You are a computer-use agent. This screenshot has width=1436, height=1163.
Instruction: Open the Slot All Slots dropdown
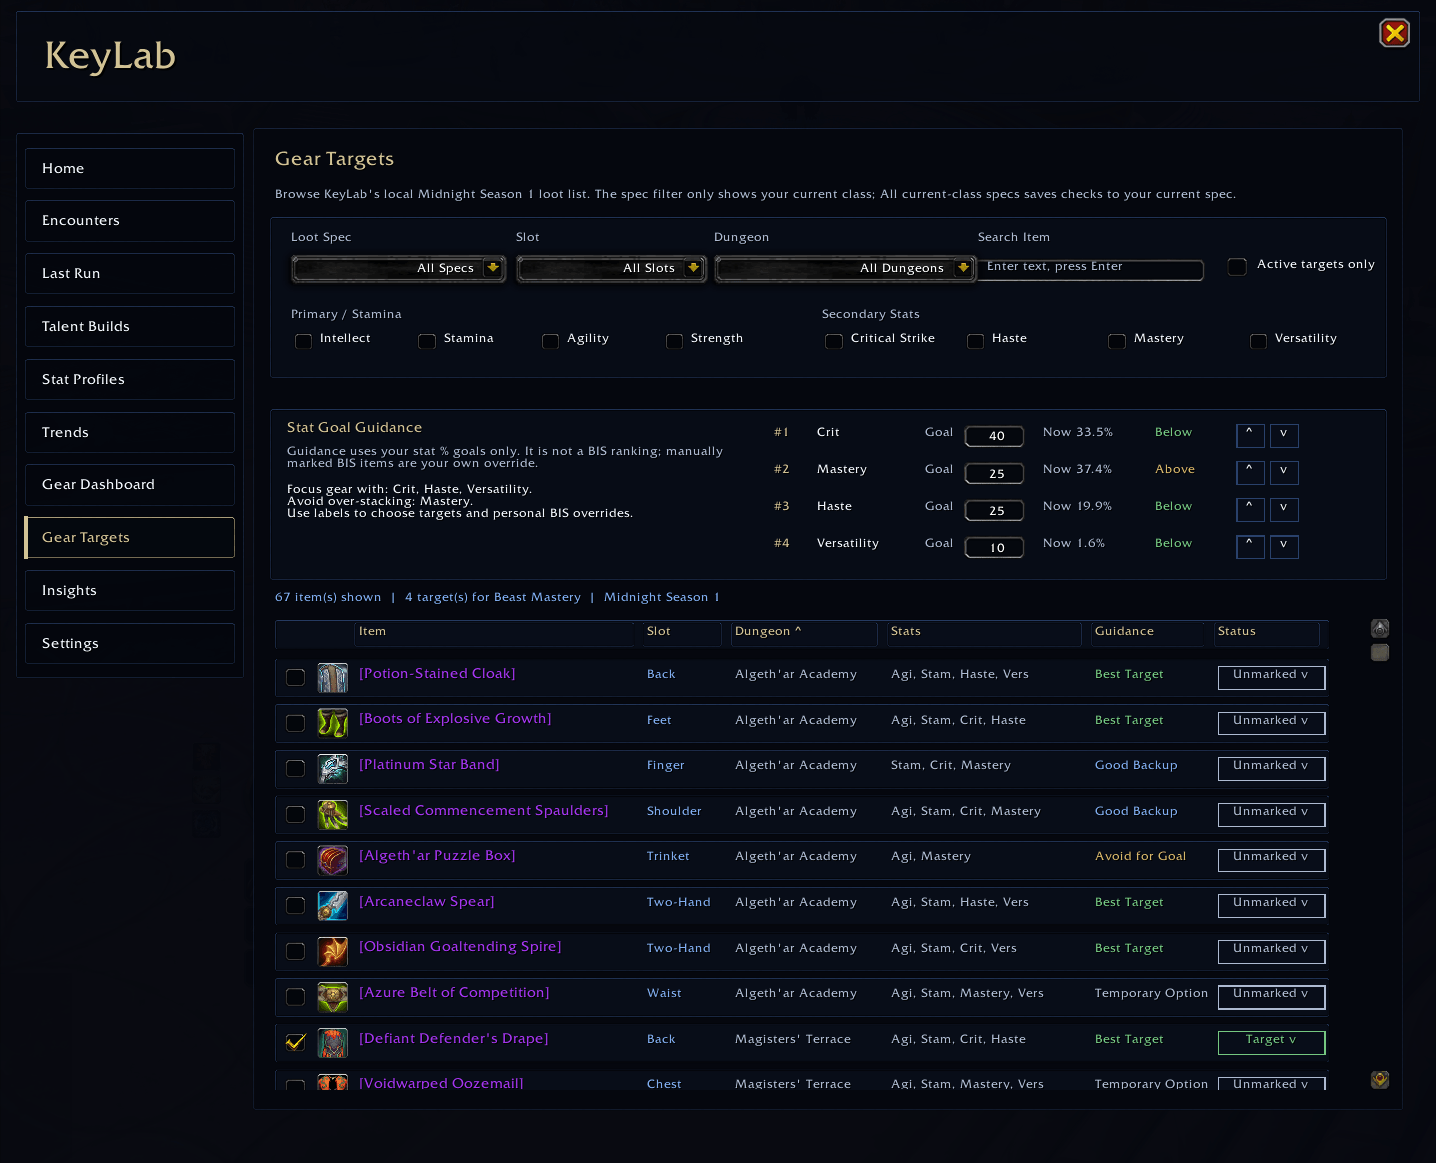pos(611,268)
